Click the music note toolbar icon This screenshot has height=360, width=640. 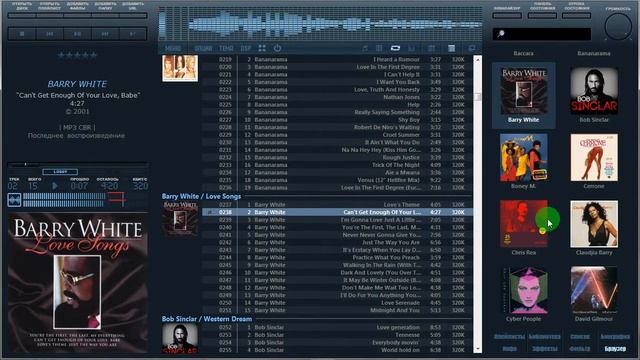tap(365, 48)
